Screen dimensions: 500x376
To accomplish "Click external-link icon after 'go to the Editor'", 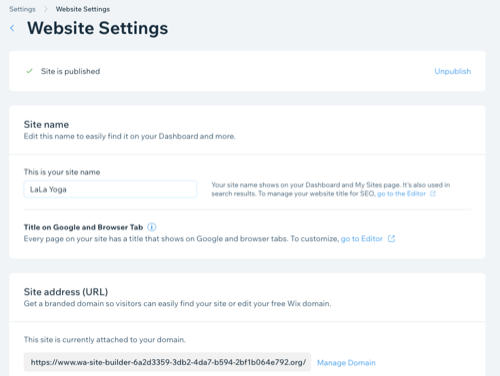I will (433, 194).
